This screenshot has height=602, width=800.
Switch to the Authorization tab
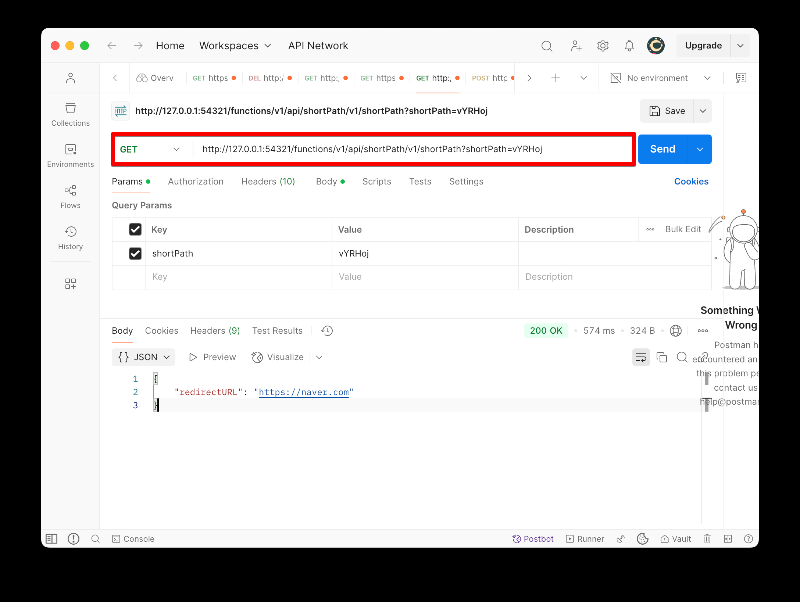pyautogui.click(x=195, y=182)
